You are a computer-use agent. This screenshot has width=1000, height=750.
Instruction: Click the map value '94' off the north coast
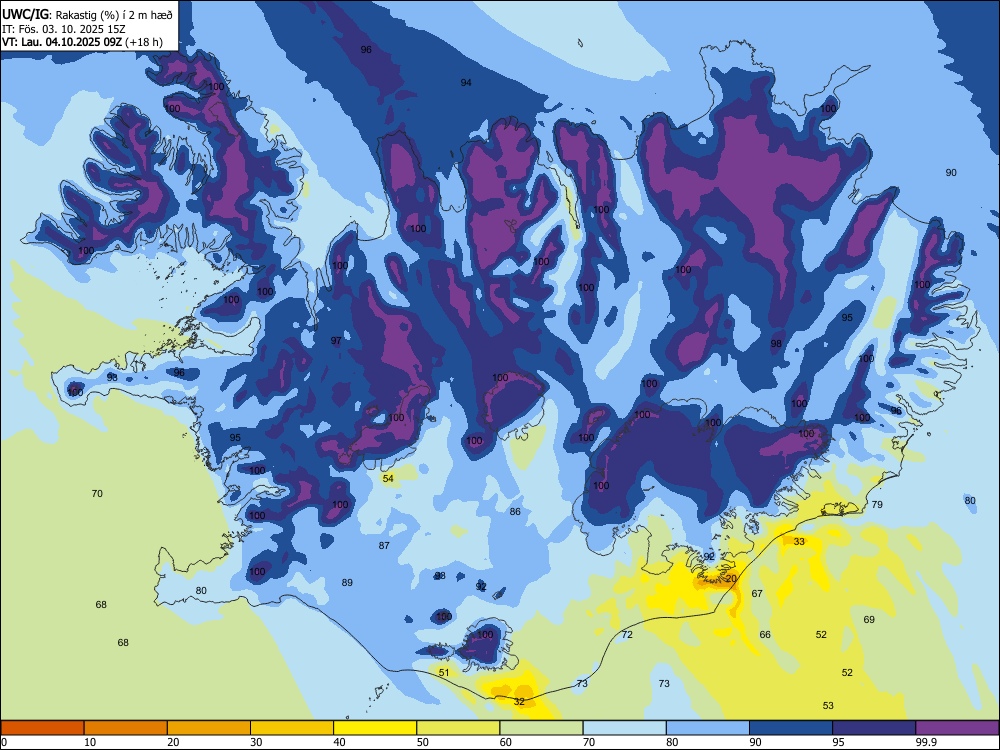(x=466, y=82)
